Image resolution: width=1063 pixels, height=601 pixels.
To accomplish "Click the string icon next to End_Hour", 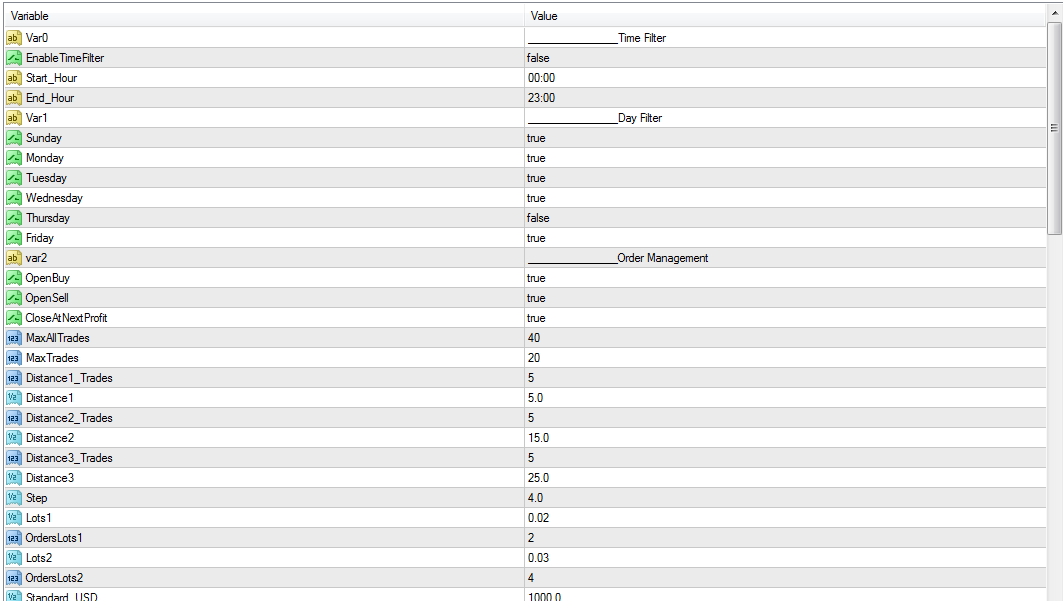I will click(x=14, y=98).
